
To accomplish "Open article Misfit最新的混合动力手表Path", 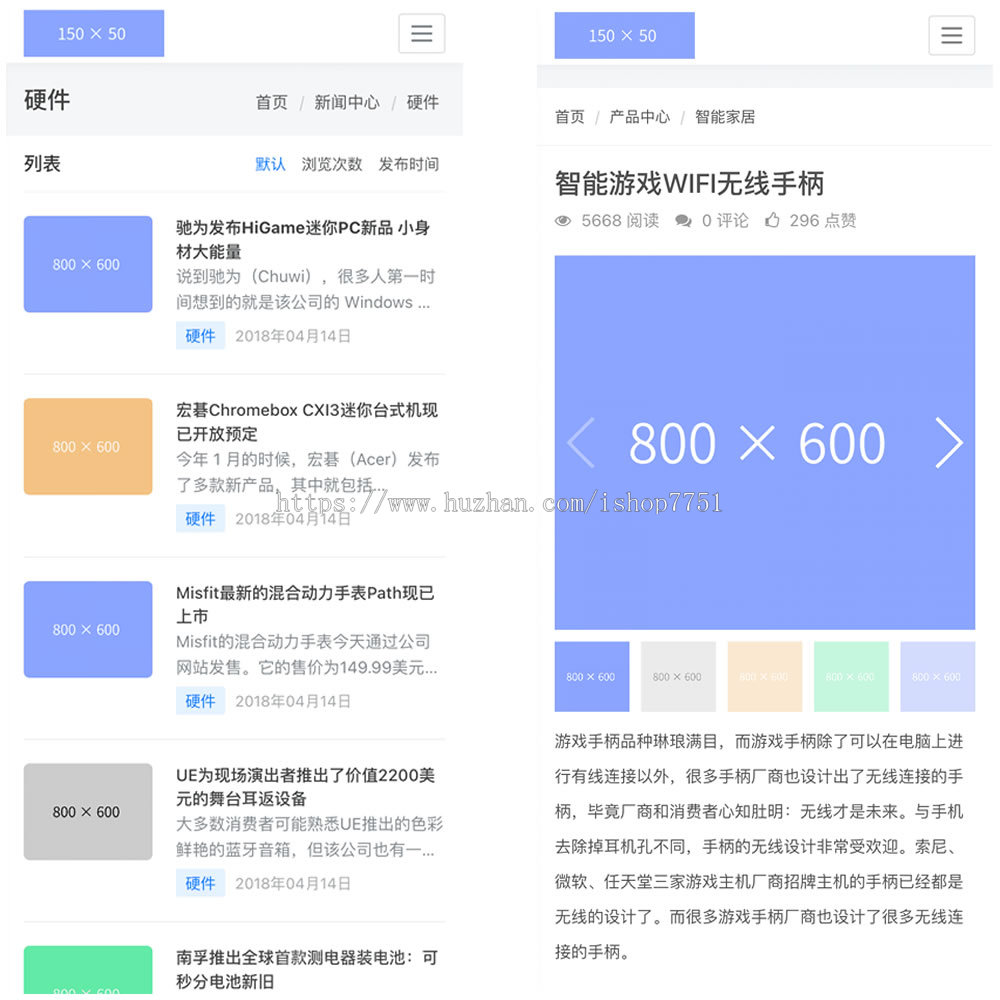I will pos(305,604).
